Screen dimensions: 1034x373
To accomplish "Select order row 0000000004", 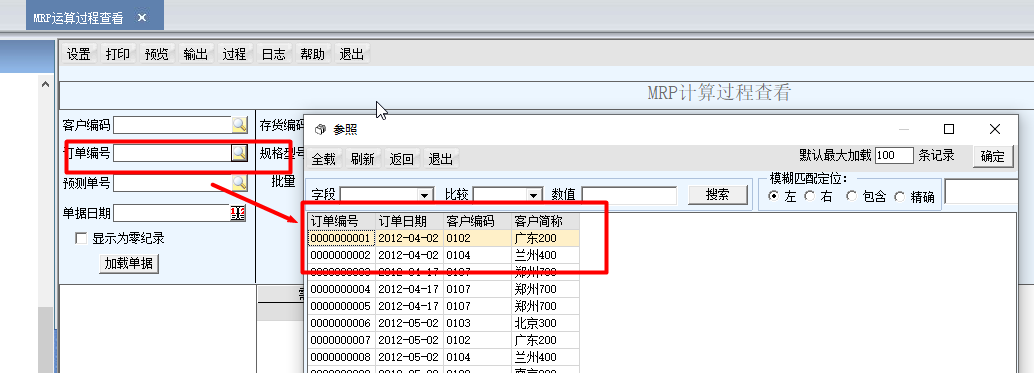I will [444, 289].
